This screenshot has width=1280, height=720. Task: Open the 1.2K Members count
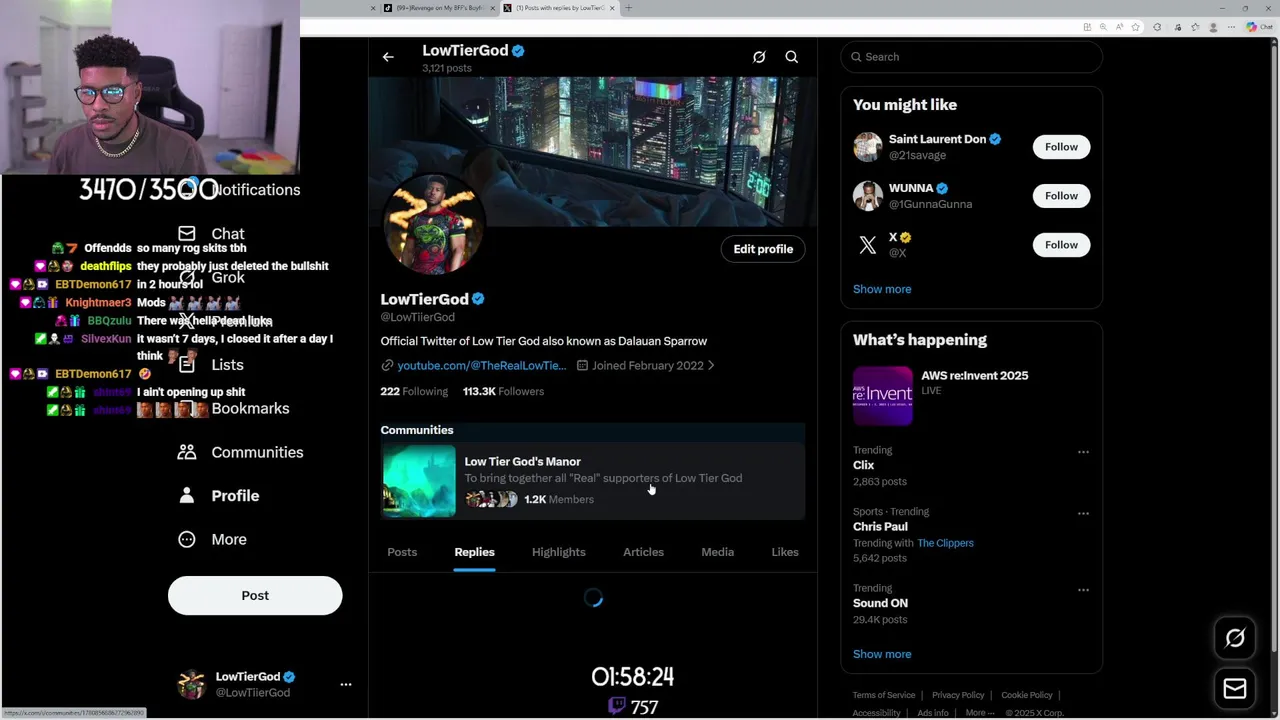[x=559, y=499]
